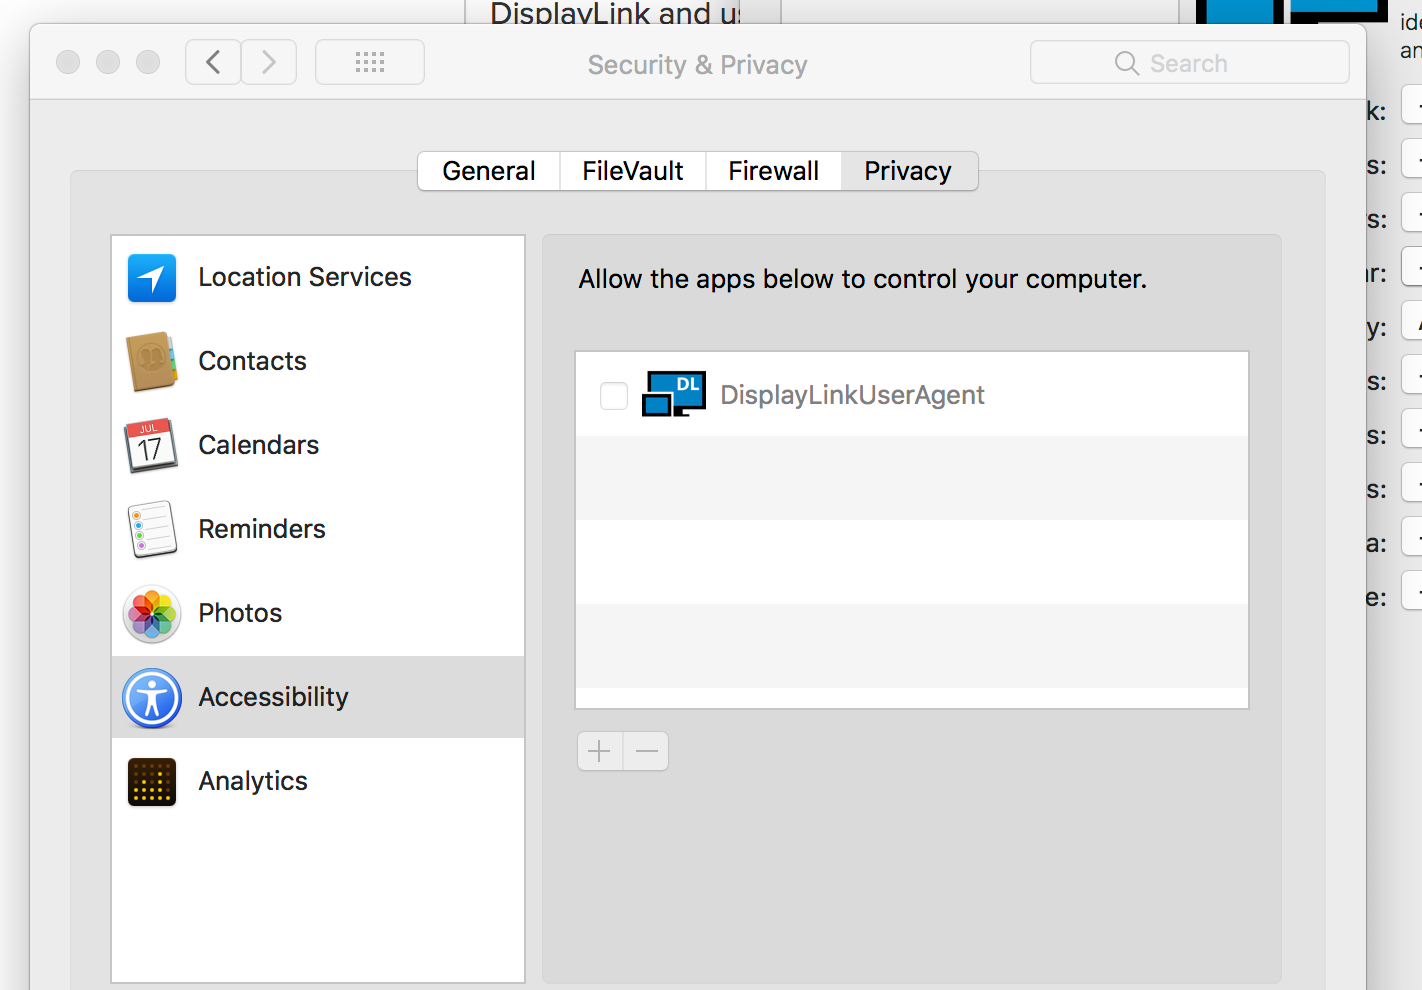Minimize the Security & Privacy window
This screenshot has width=1422, height=990.
click(108, 62)
